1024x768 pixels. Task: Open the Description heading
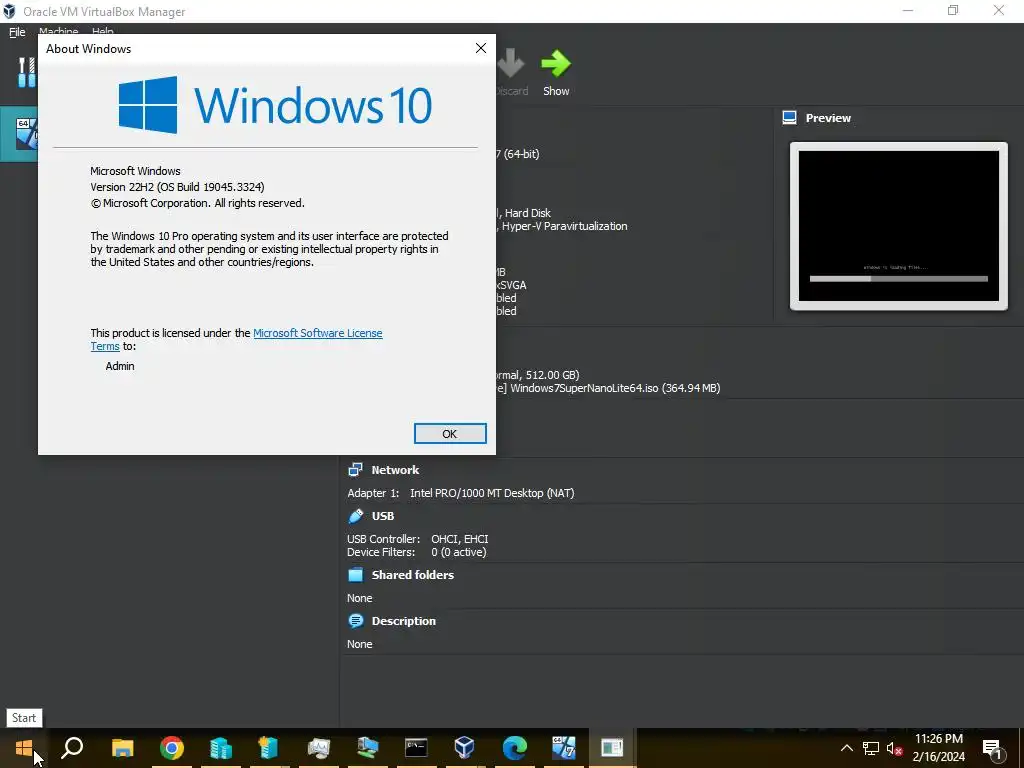(404, 621)
